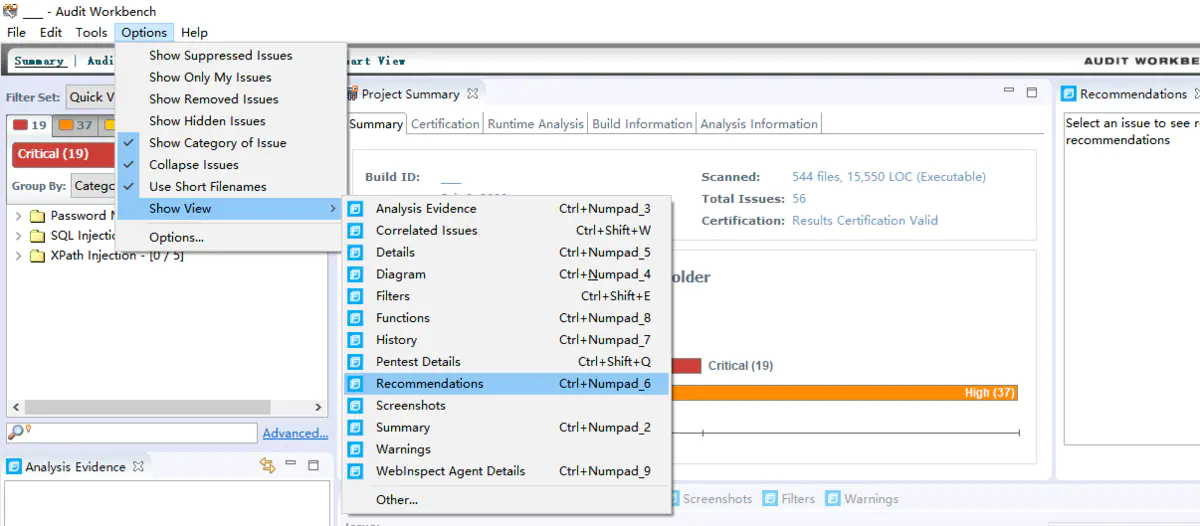
Task: Click the Pentest Details view icon
Action: (355, 362)
